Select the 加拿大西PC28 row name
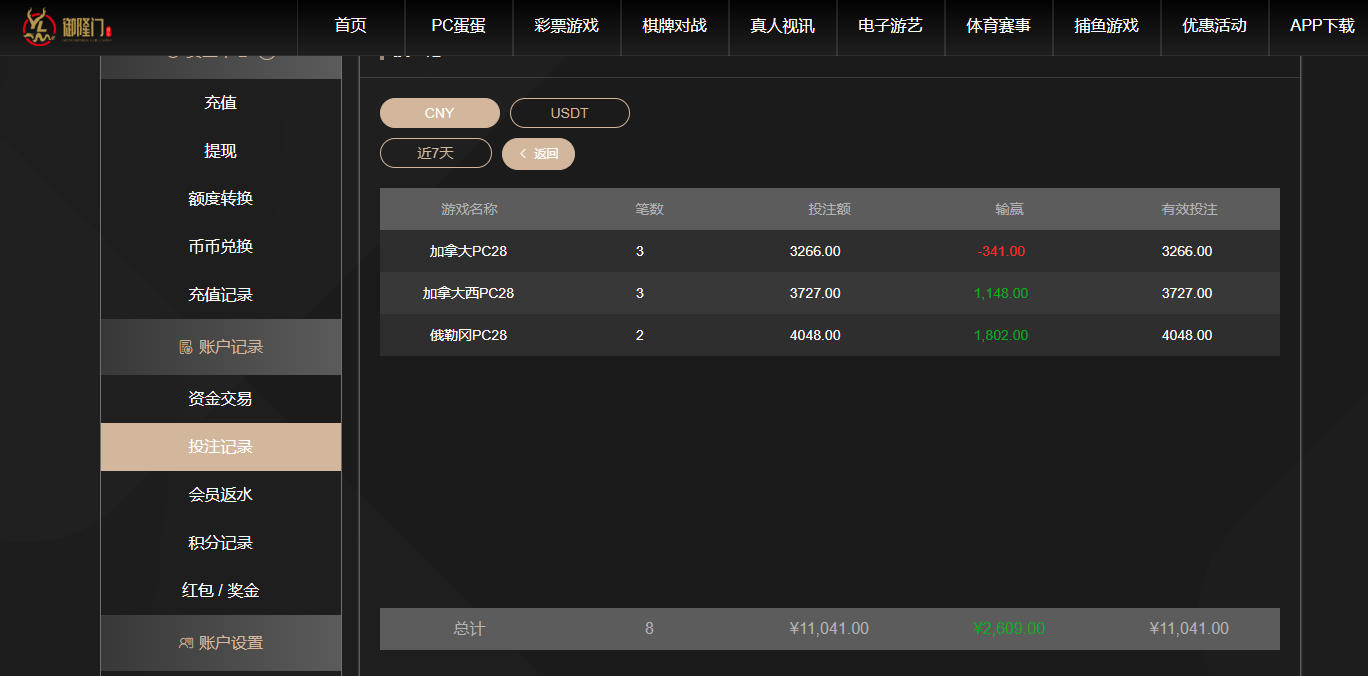1368x676 pixels. [468, 293]
